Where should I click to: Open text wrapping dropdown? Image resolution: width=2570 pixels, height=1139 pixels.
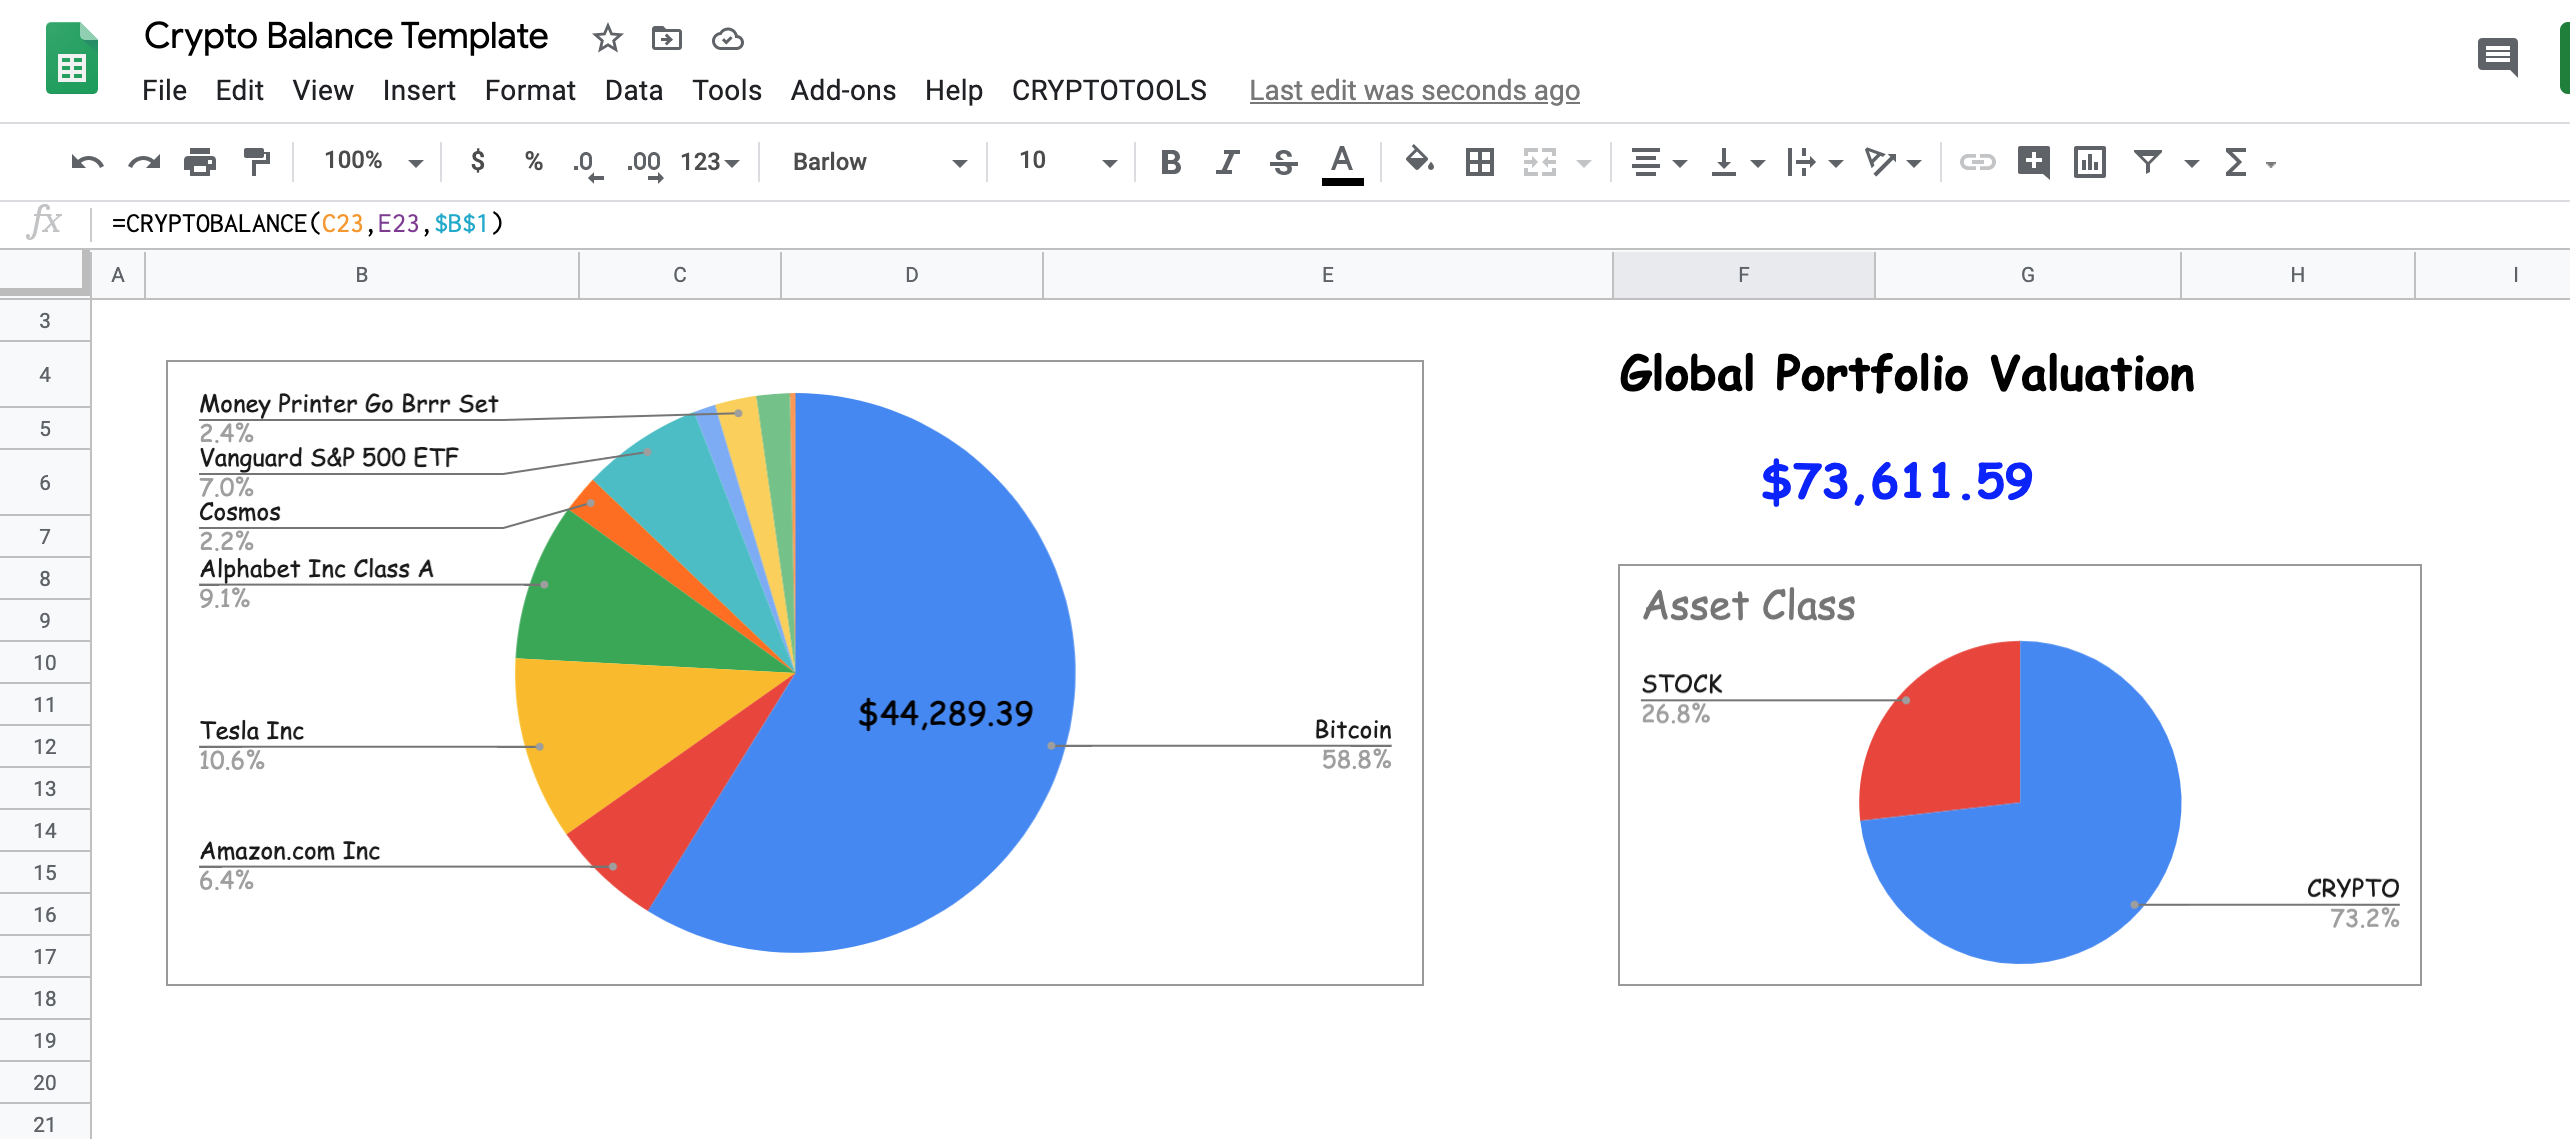coord(1814,162)
